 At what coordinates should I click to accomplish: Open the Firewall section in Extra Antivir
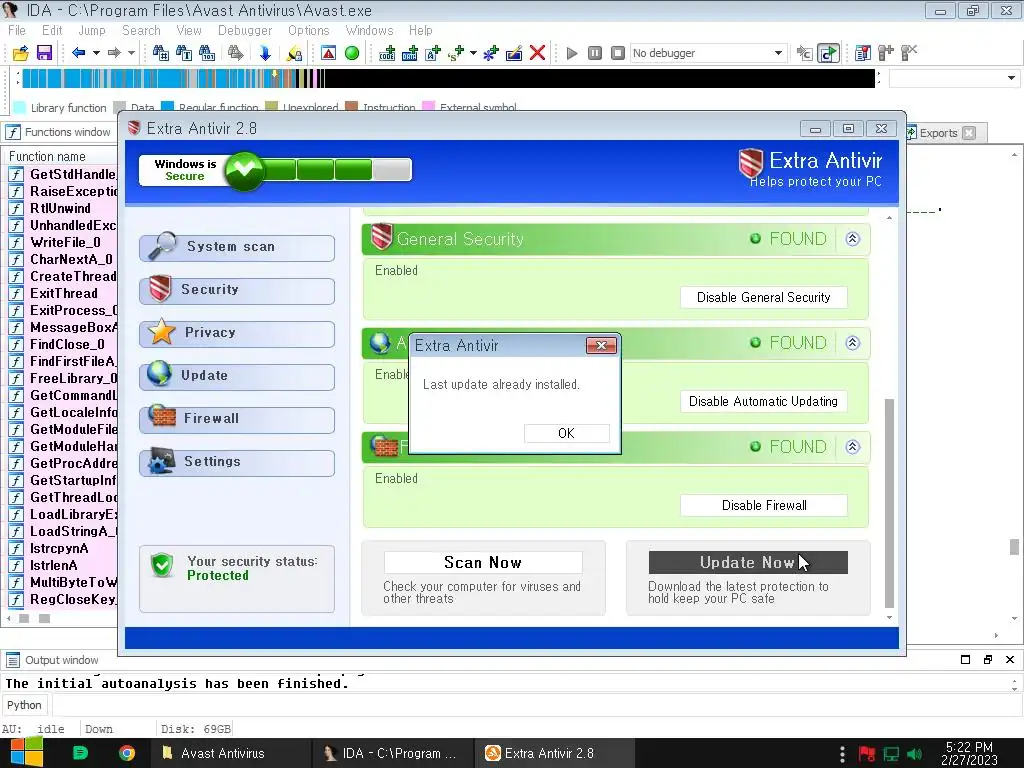[x=237, y=419]
